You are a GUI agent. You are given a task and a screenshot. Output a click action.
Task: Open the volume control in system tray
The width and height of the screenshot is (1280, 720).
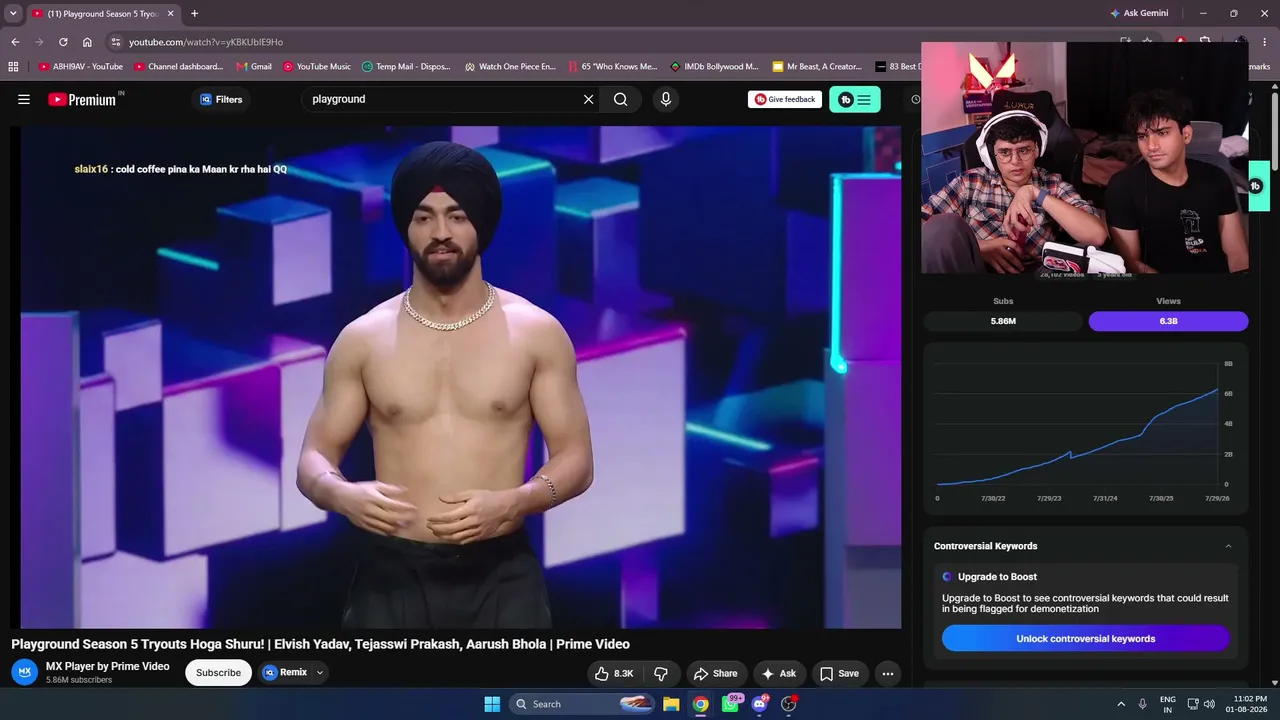point(1209,704)
